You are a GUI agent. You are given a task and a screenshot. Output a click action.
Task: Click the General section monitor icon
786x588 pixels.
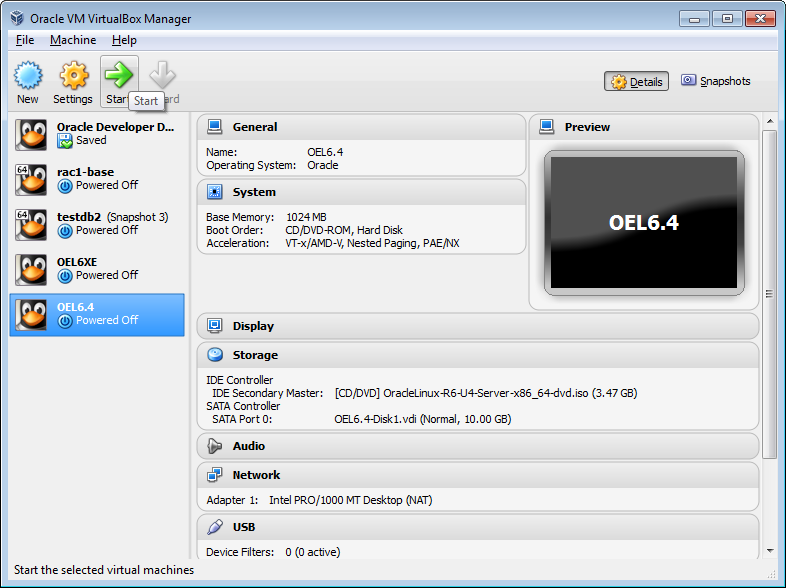[215, 127]
